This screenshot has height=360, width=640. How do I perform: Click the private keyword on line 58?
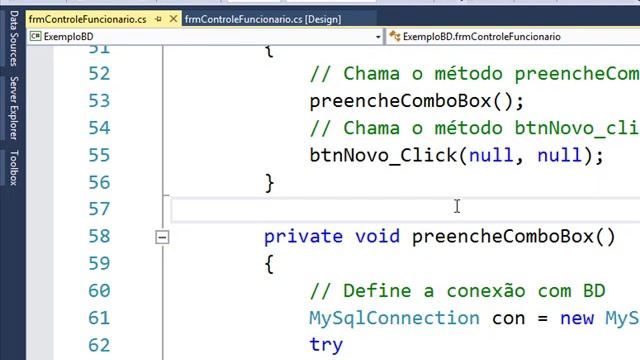303,237
